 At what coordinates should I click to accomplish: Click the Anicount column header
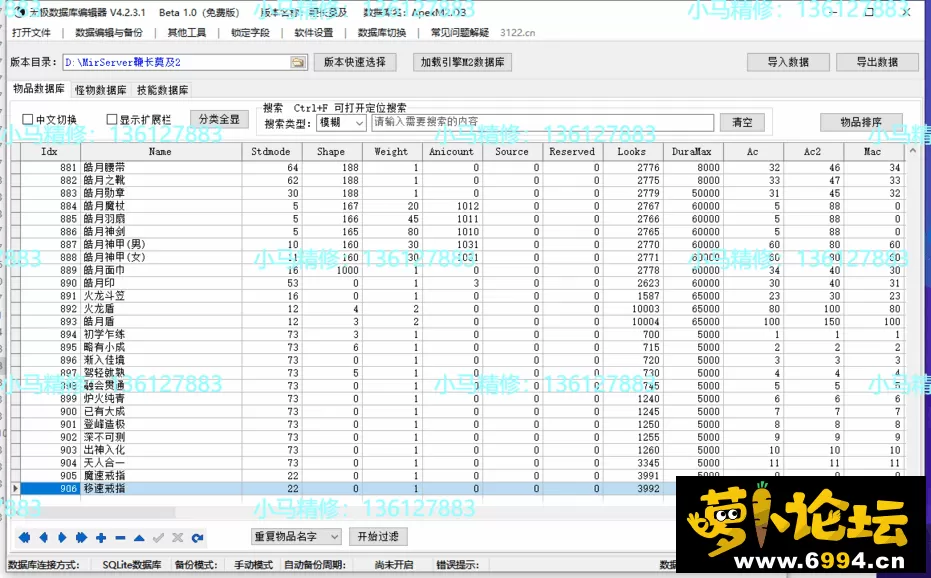pyautogui.click(x=452, y=152)
